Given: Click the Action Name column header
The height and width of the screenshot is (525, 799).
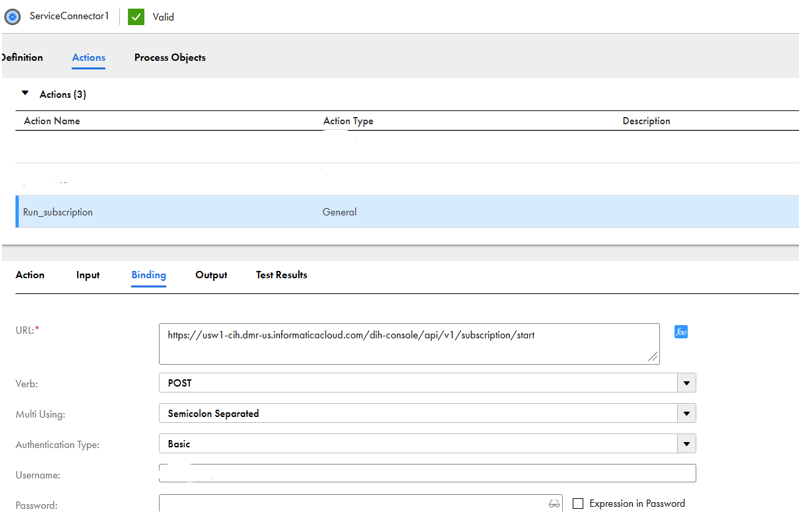Looking at the screenshot, I should click(52, 121).
